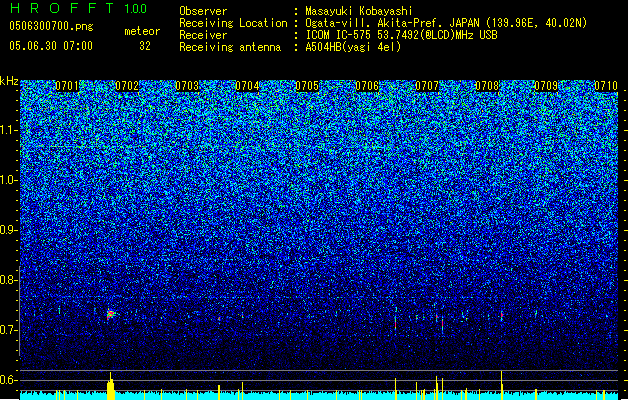Click the 0710 time marker

606,86
